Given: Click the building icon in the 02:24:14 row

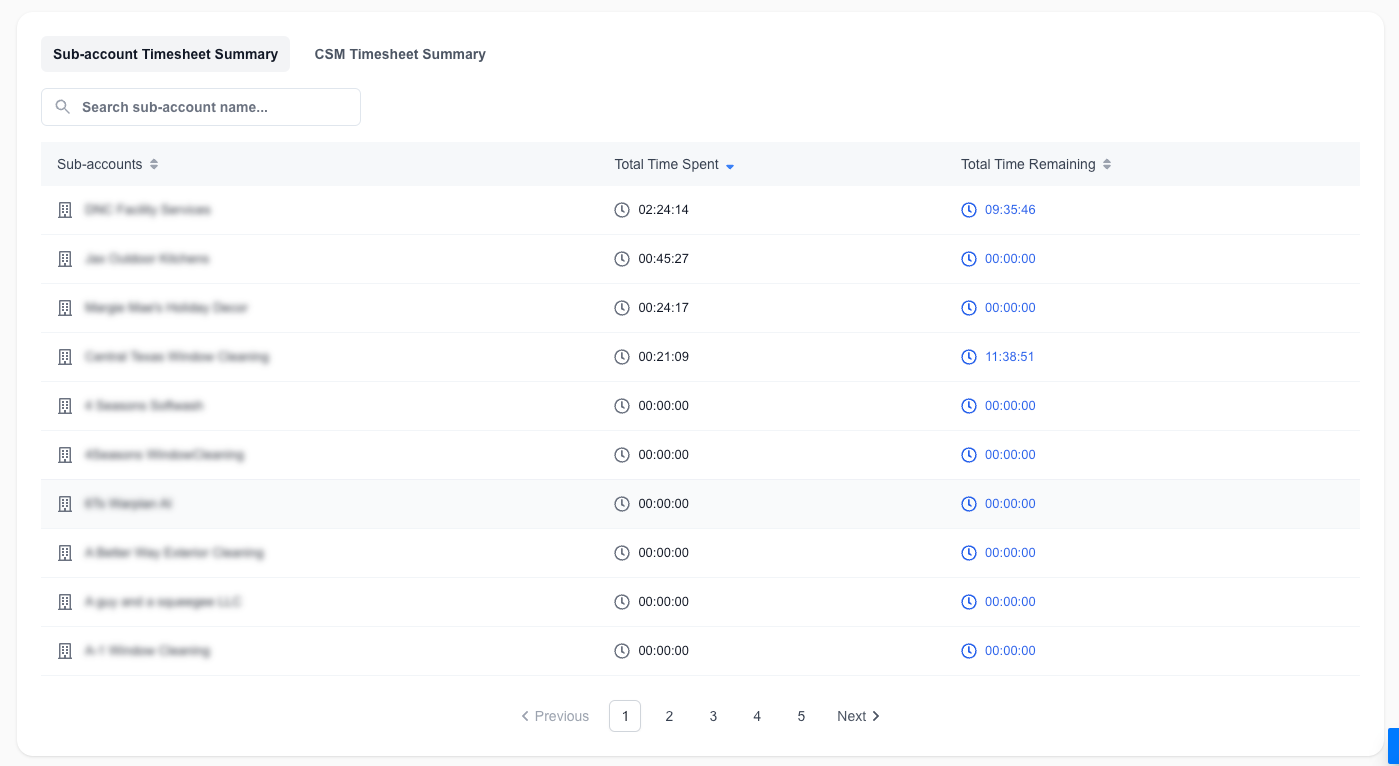Looking at the screenshot, I should 65,210.
